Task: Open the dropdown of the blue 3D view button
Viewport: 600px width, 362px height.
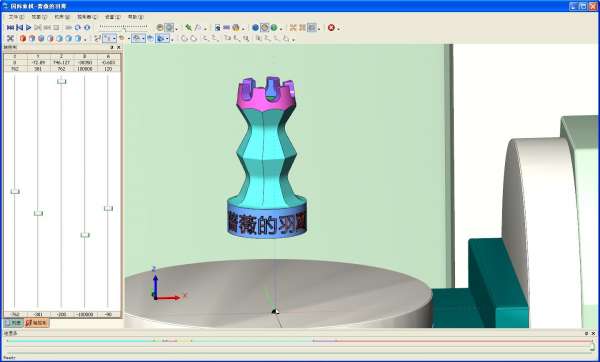Action: [x=168, y=39]
